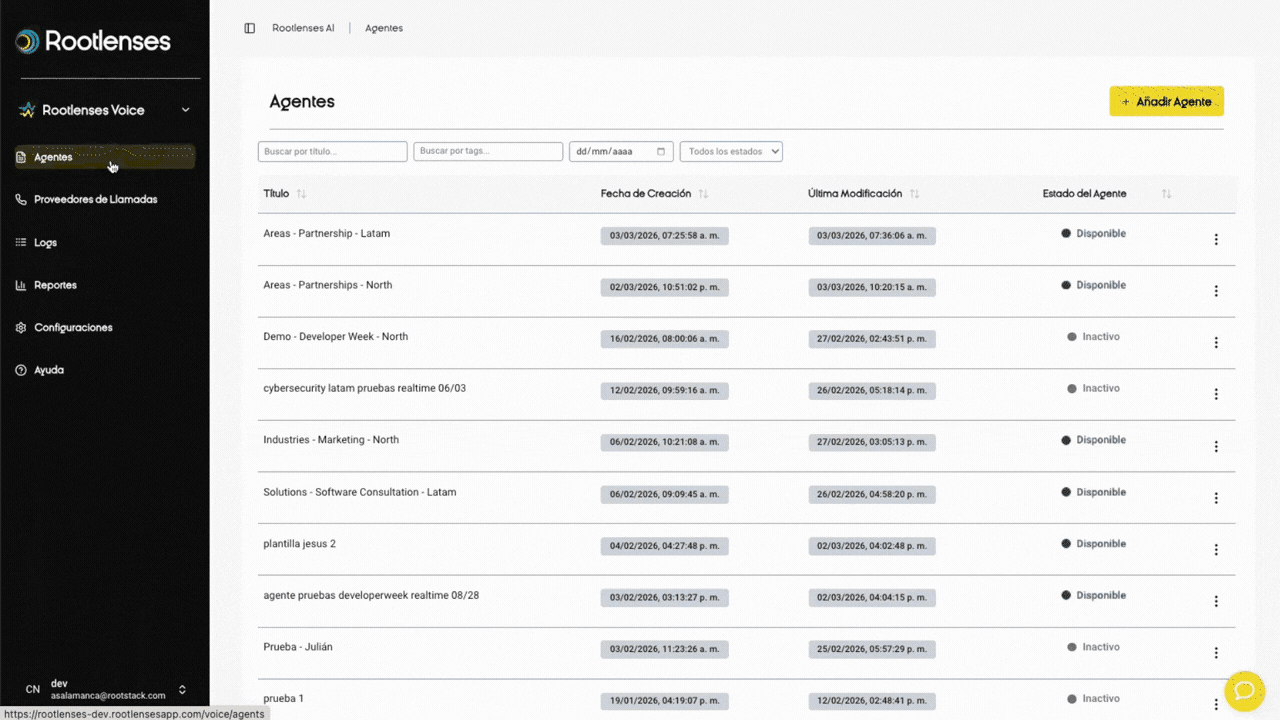Sort by Fecha de Creación column
1280x720 pixels.
click(703, 194)
